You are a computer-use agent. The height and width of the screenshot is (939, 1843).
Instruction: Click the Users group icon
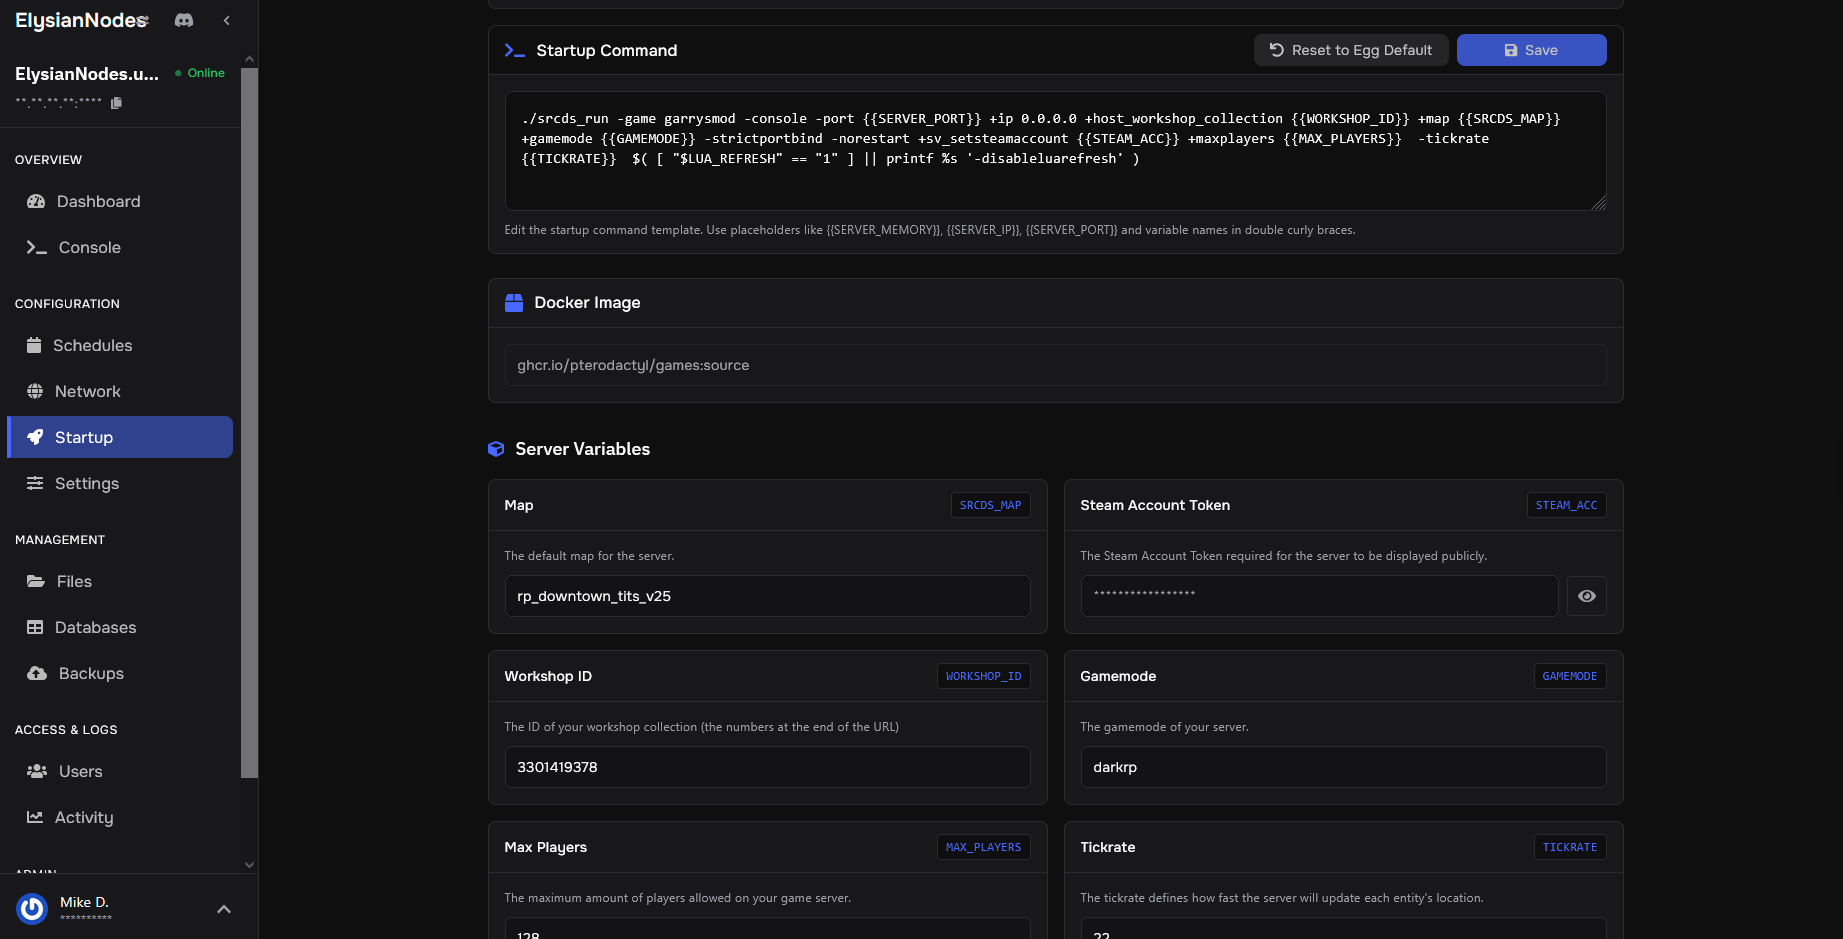pos(37,771)
